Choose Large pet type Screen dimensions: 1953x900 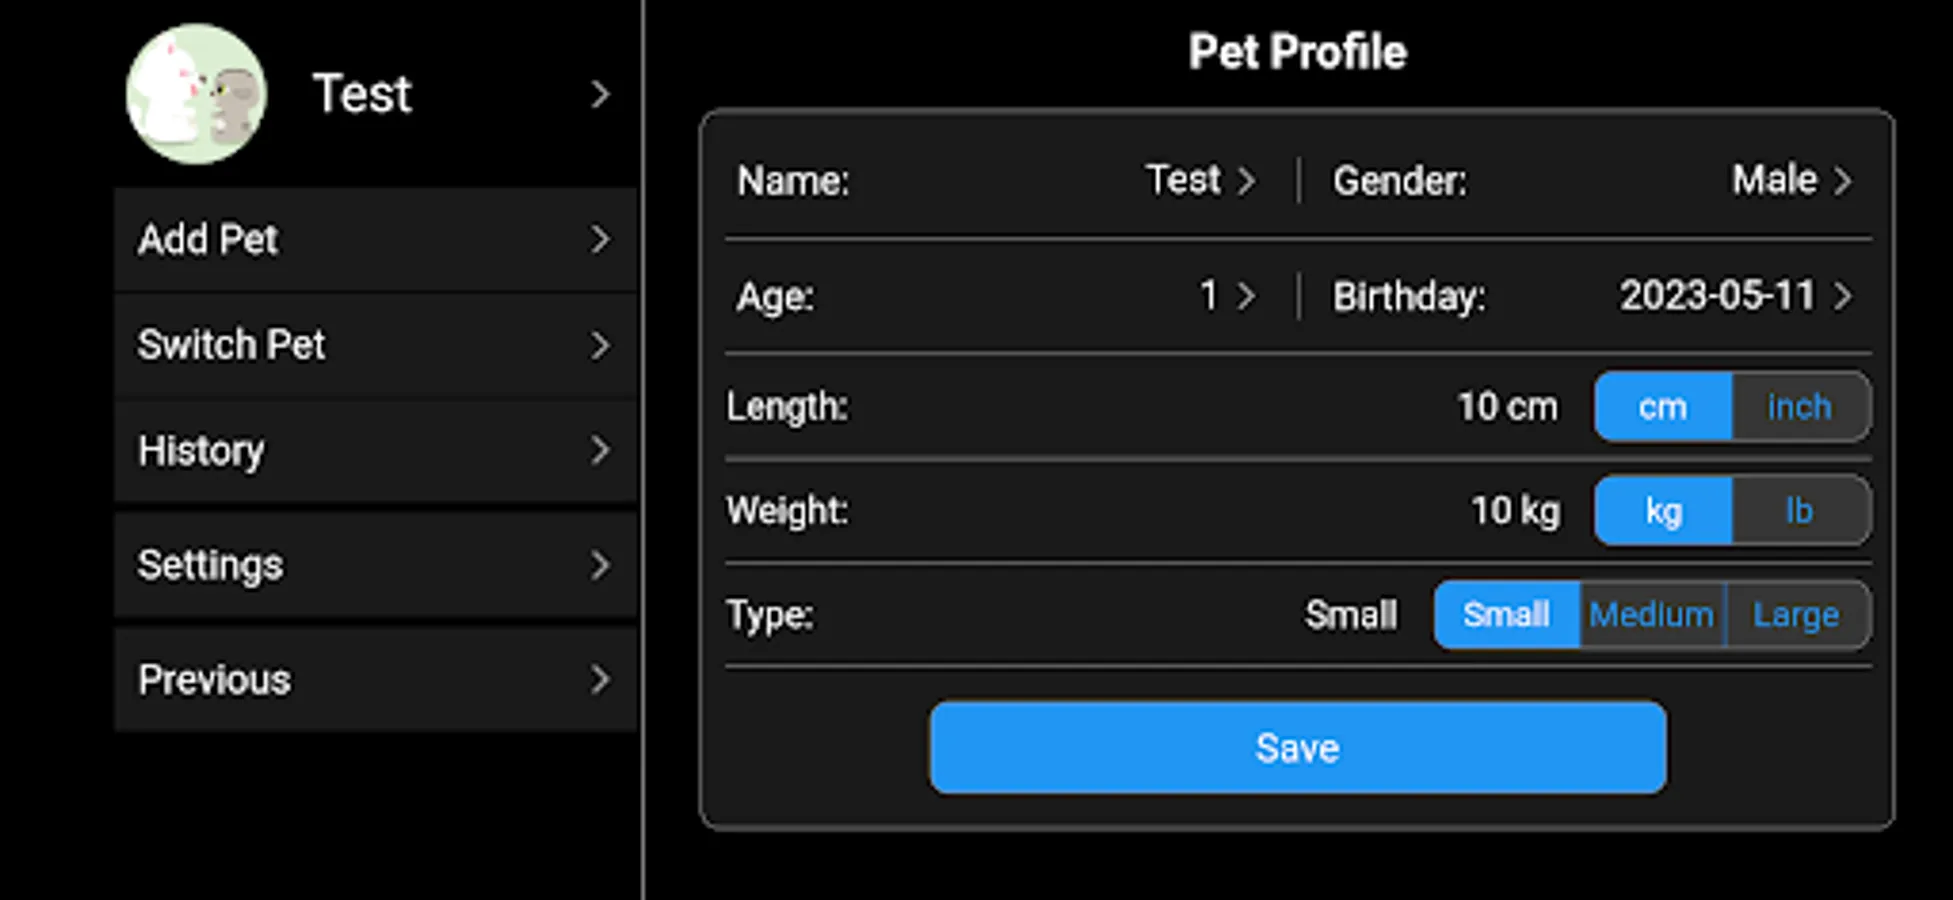(x=1796, y=615)
